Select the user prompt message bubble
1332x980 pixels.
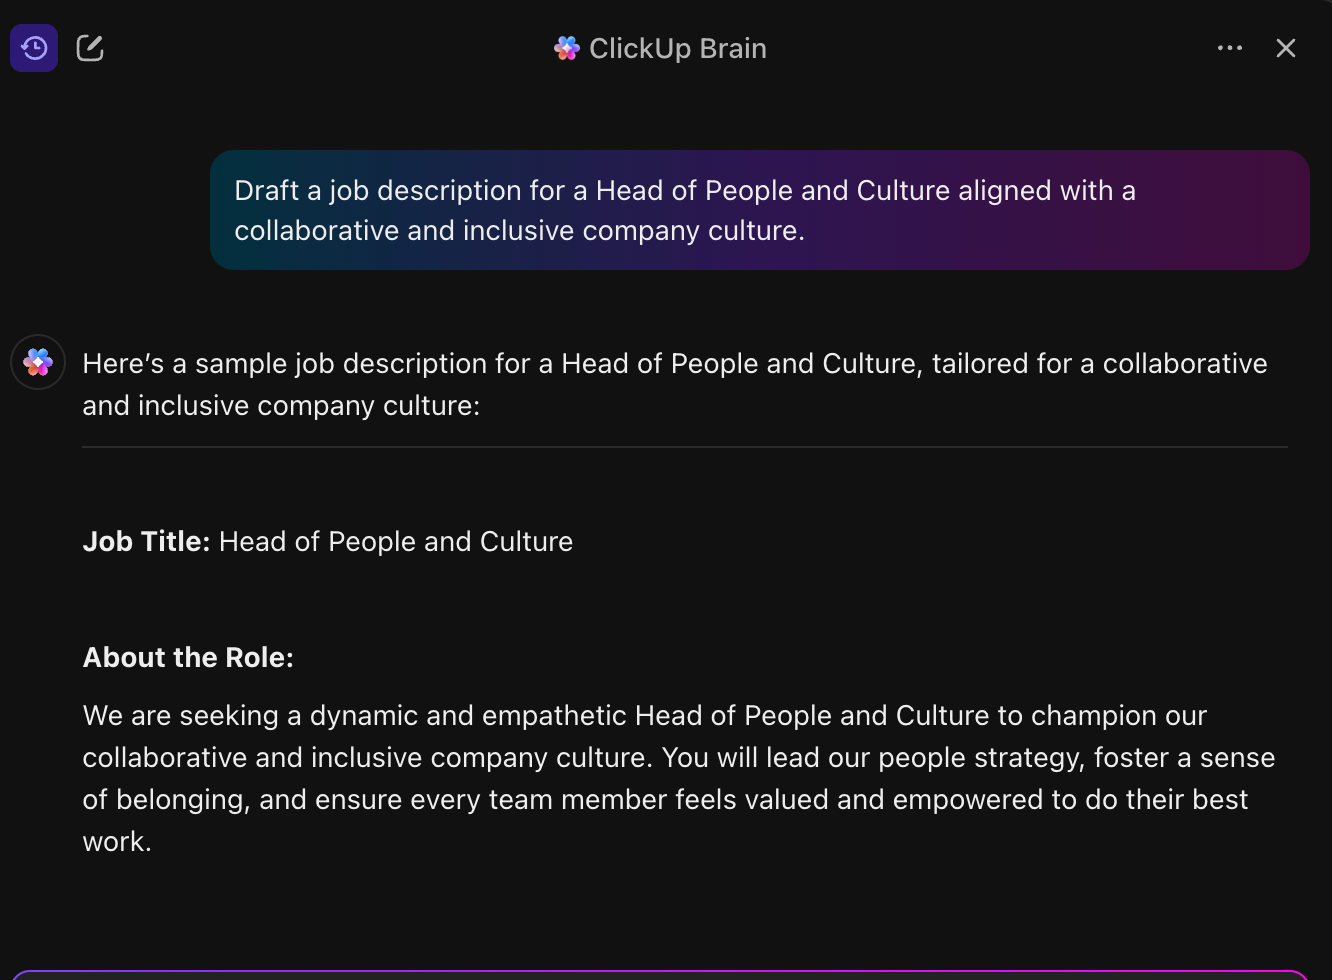pyautogui.click(x=759, y=210)
